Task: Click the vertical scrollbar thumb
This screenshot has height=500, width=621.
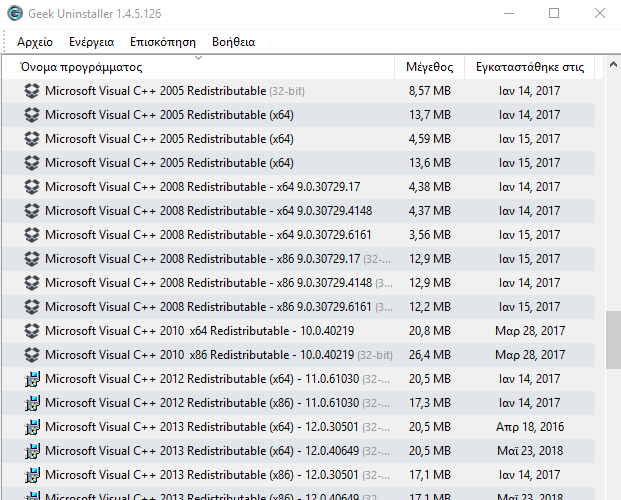Action: [x=613, y=340]
